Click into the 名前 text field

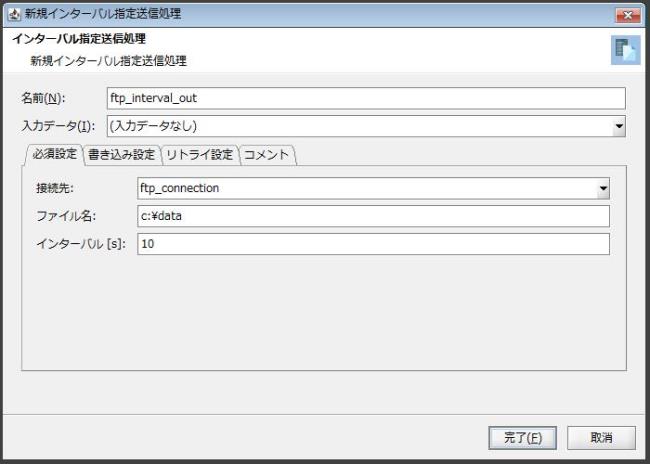point(365,98)
